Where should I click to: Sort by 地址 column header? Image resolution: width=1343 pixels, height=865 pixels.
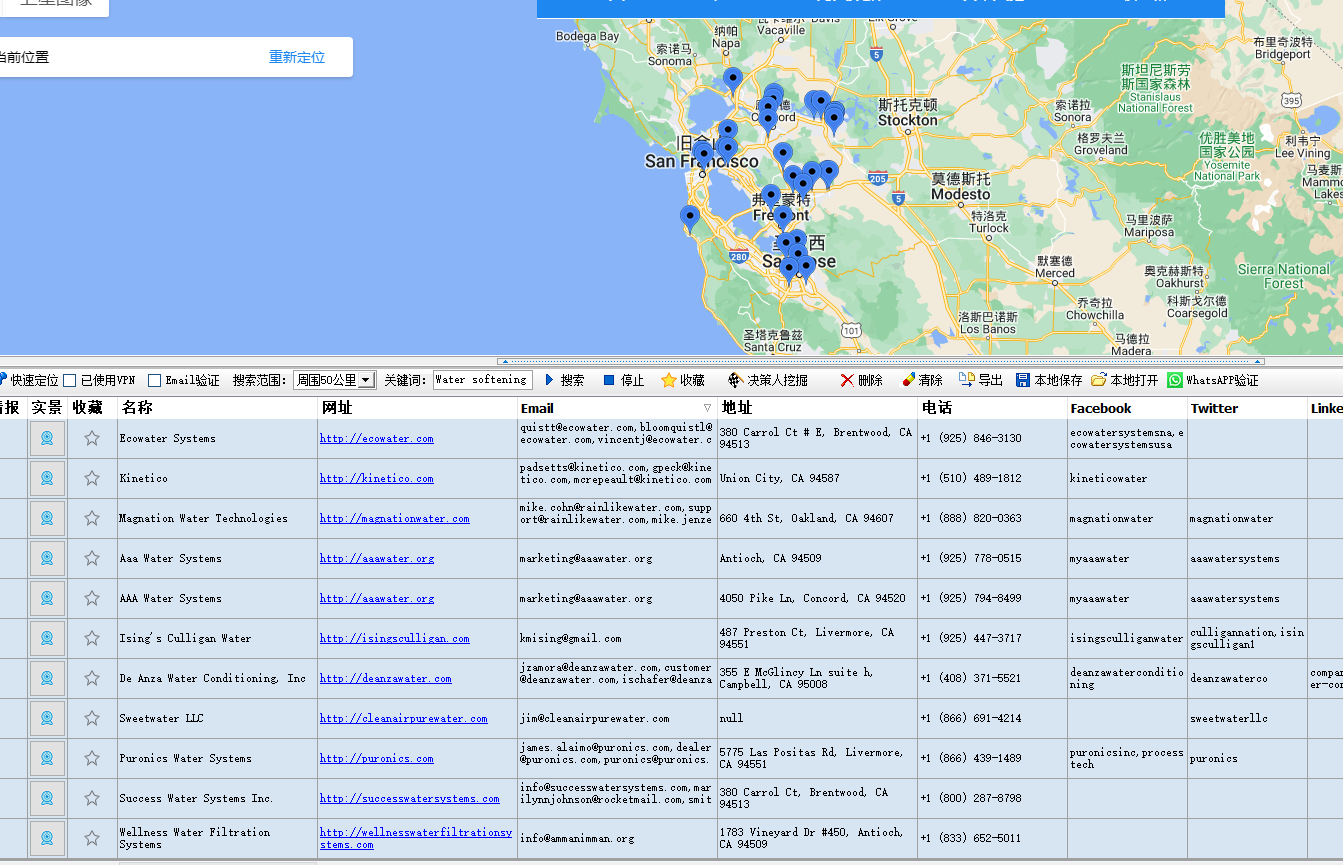pos(817,408)
